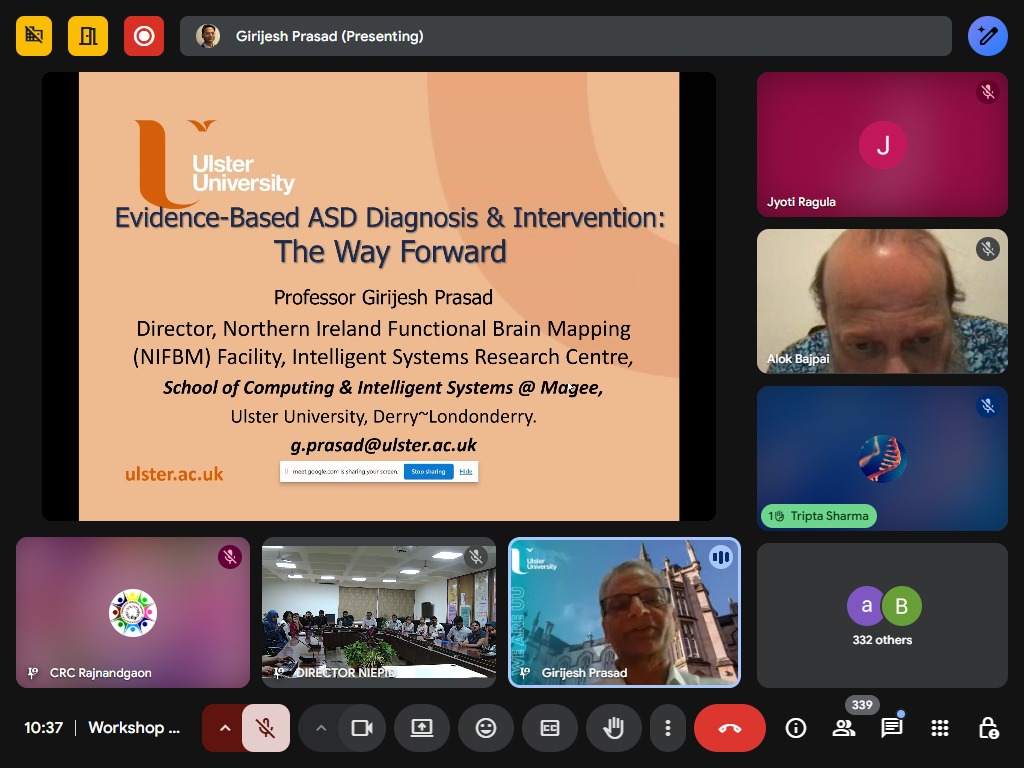Click the red recording indicator button
The image size is (1024, 768).
[144, 35]
